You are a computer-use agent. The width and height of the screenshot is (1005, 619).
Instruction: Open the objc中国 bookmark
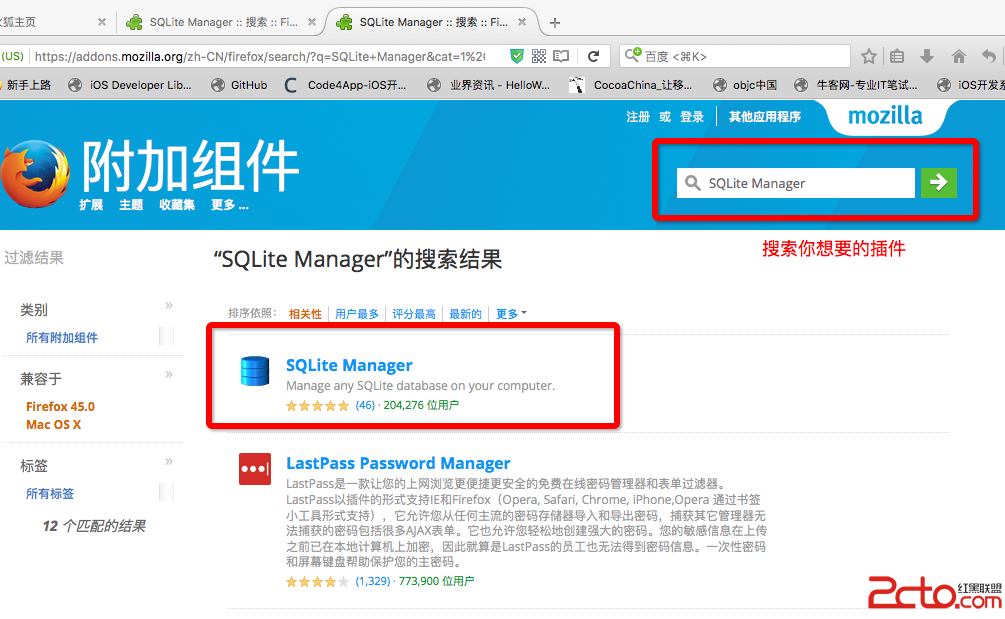pos(745,85)
